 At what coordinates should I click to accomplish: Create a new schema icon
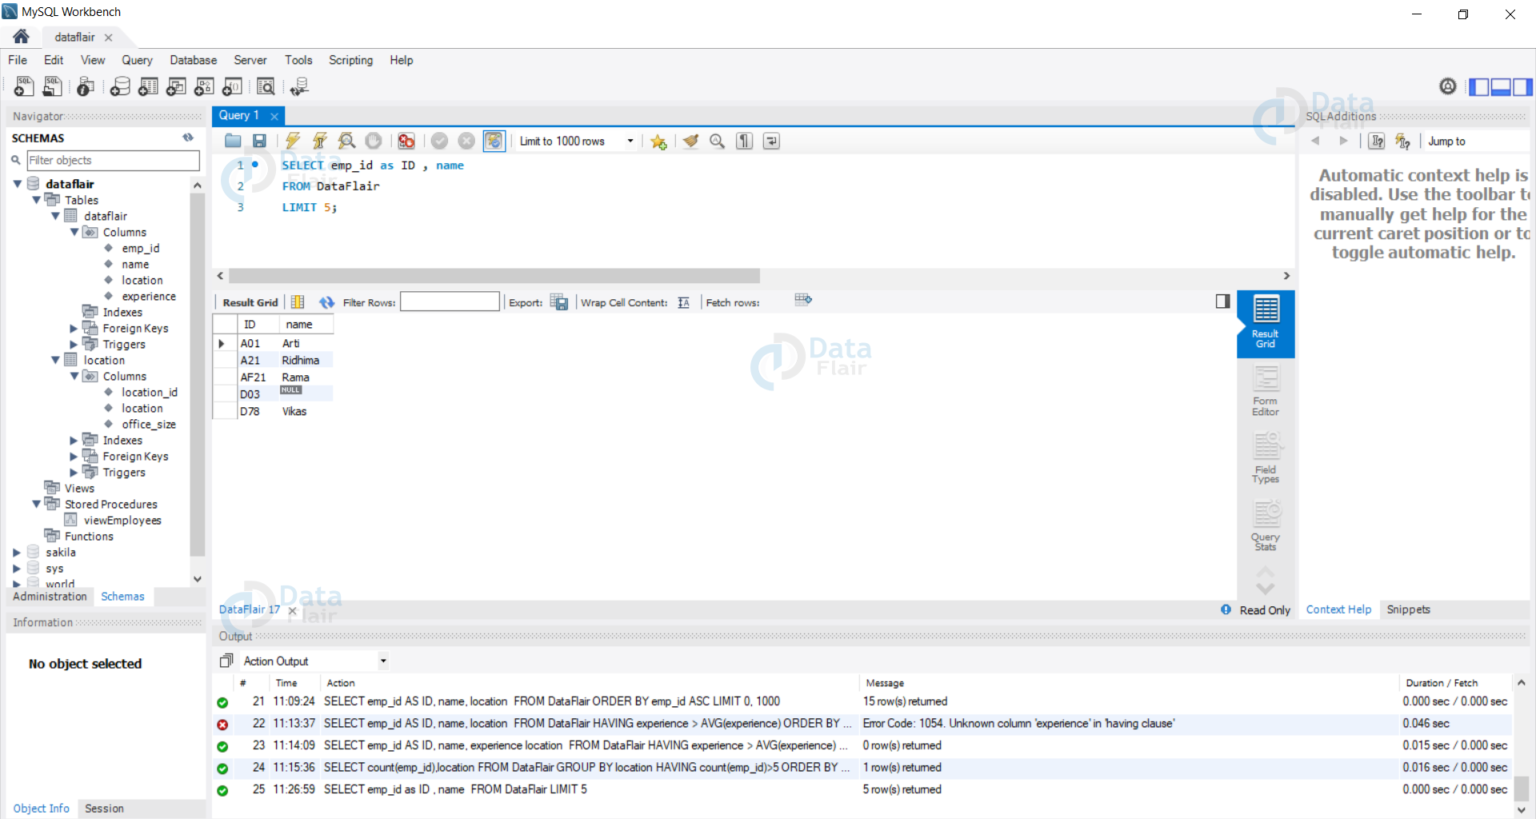point(120,87)
